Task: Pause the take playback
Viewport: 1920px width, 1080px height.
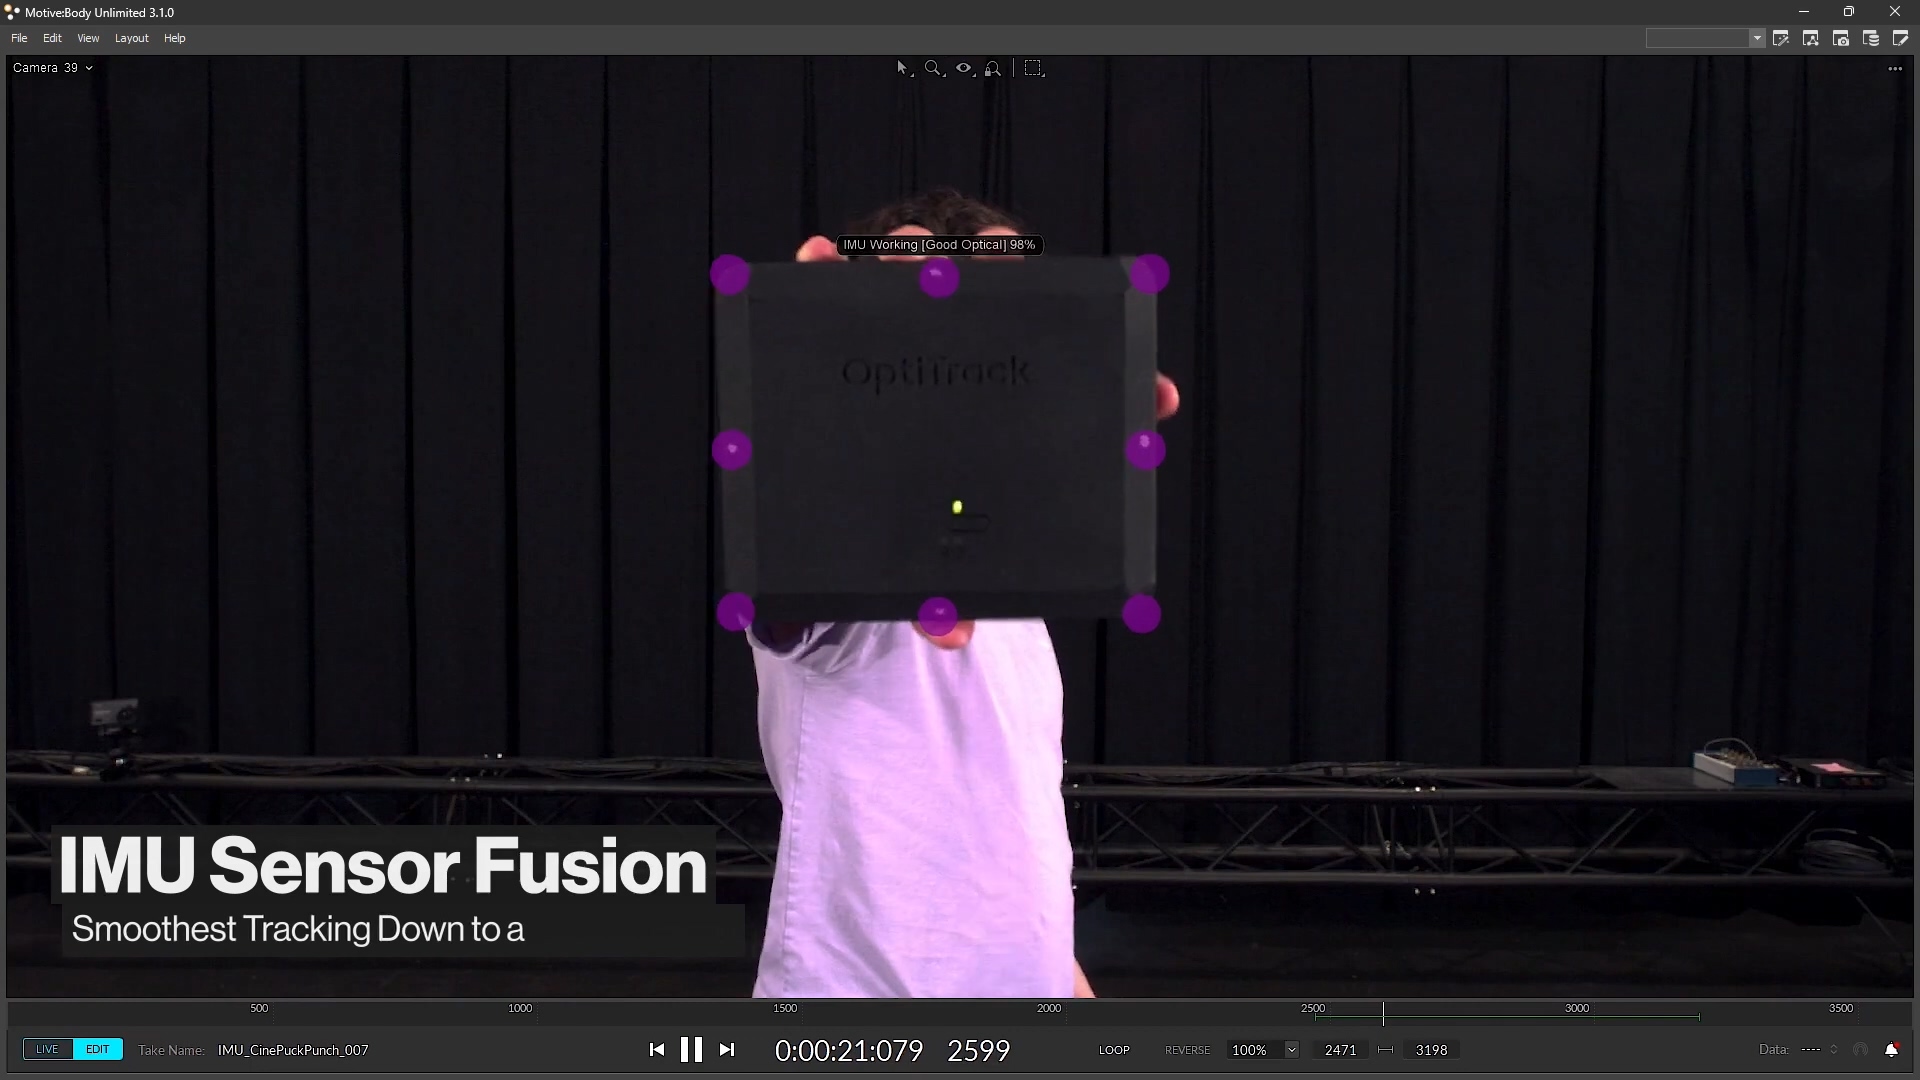Action: click(x=691, y=1049)
